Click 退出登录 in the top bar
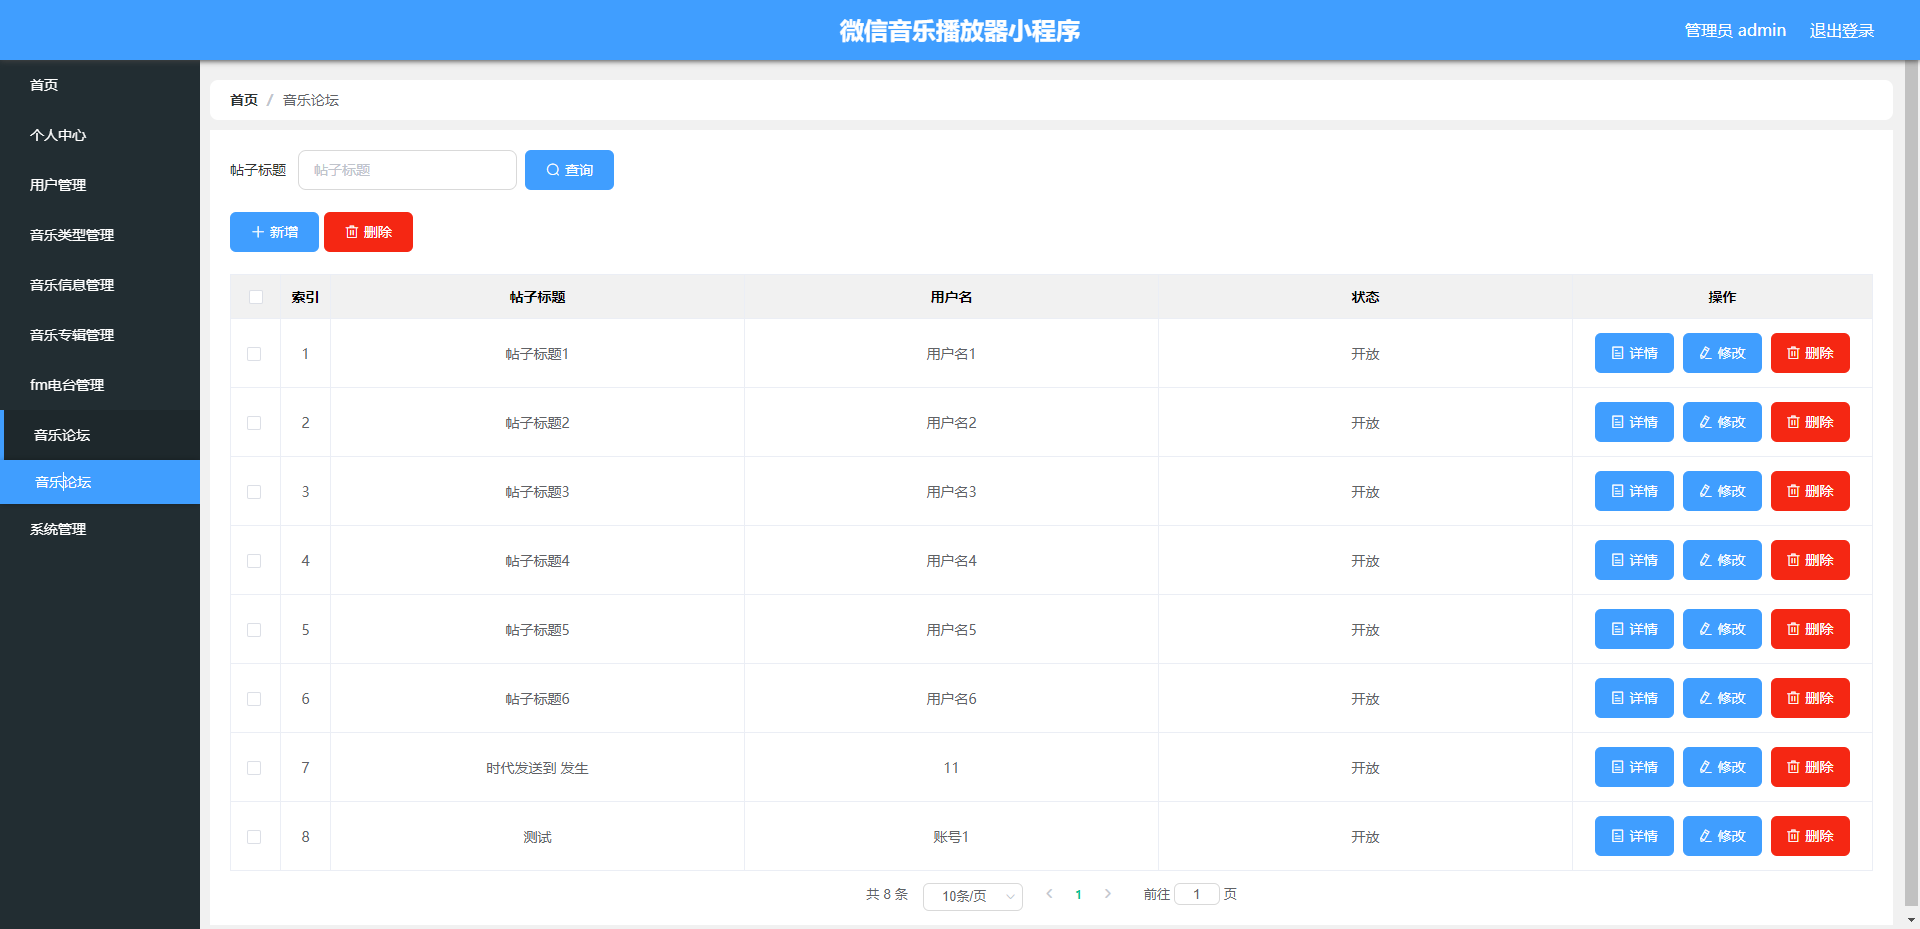 point(1841,30)
